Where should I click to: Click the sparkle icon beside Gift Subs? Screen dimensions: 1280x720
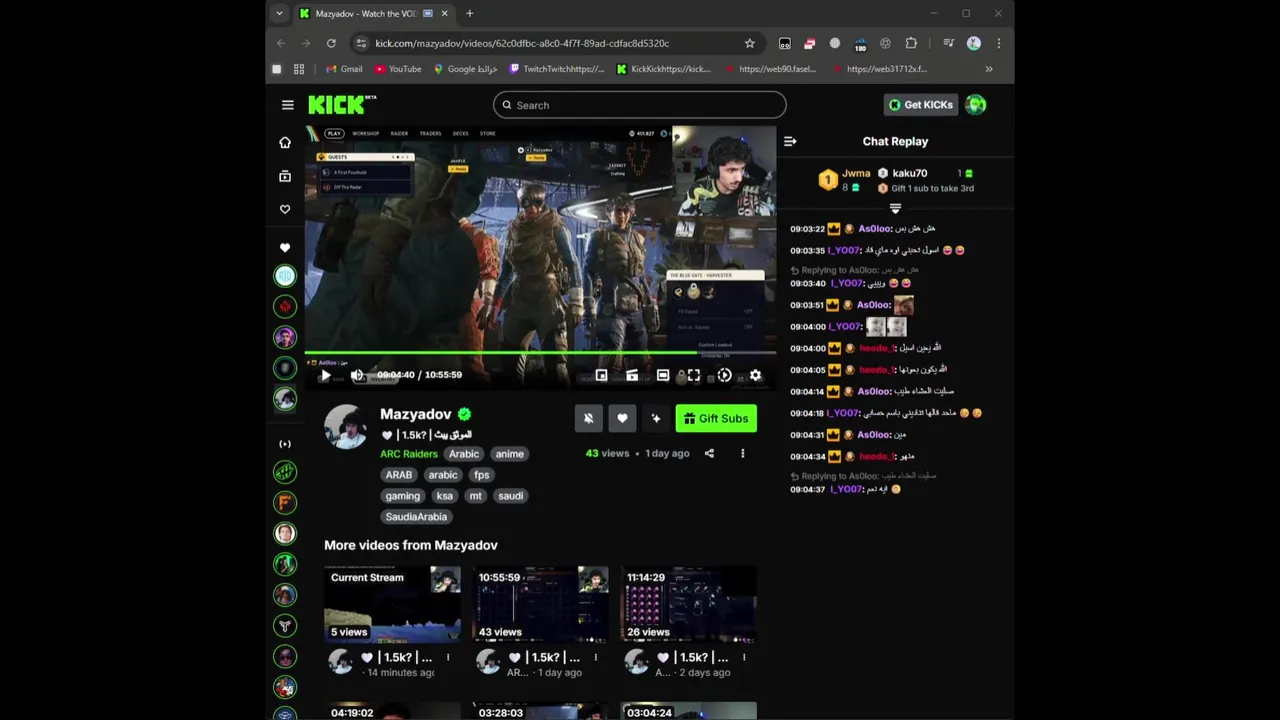click(656, 418)
